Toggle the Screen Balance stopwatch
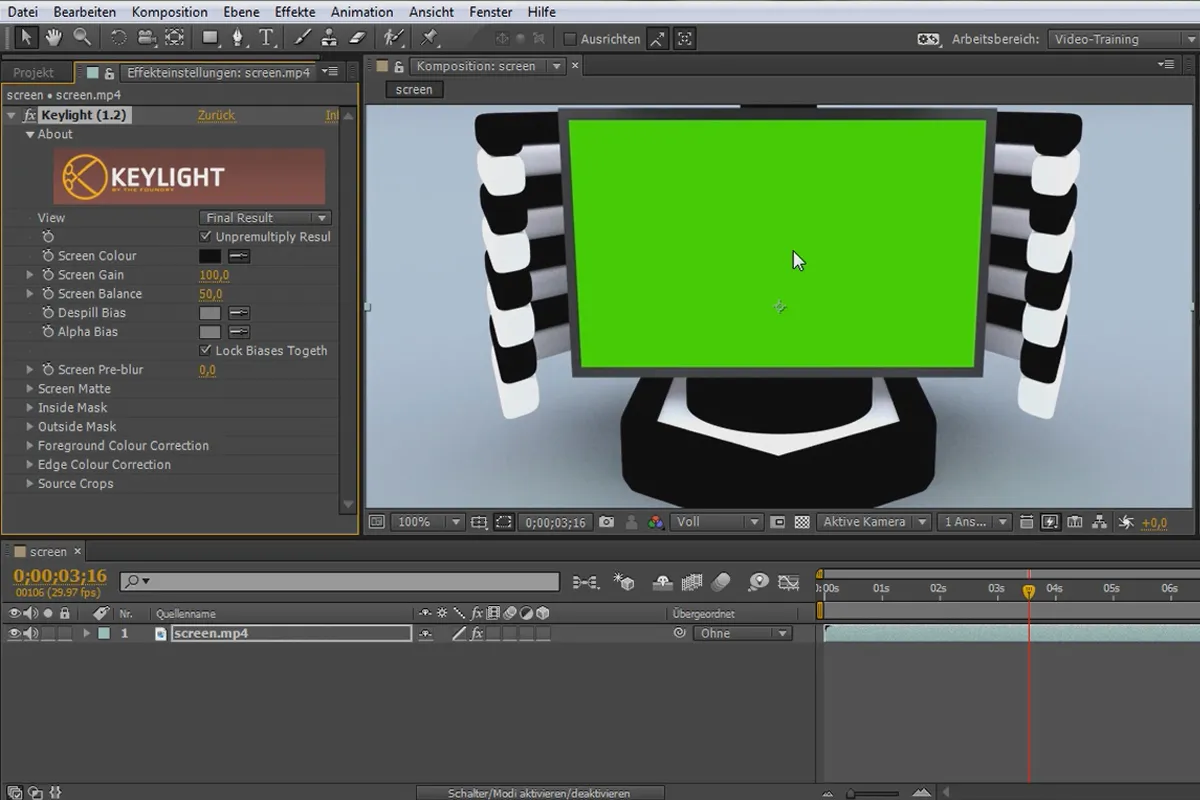 (48, 294)
